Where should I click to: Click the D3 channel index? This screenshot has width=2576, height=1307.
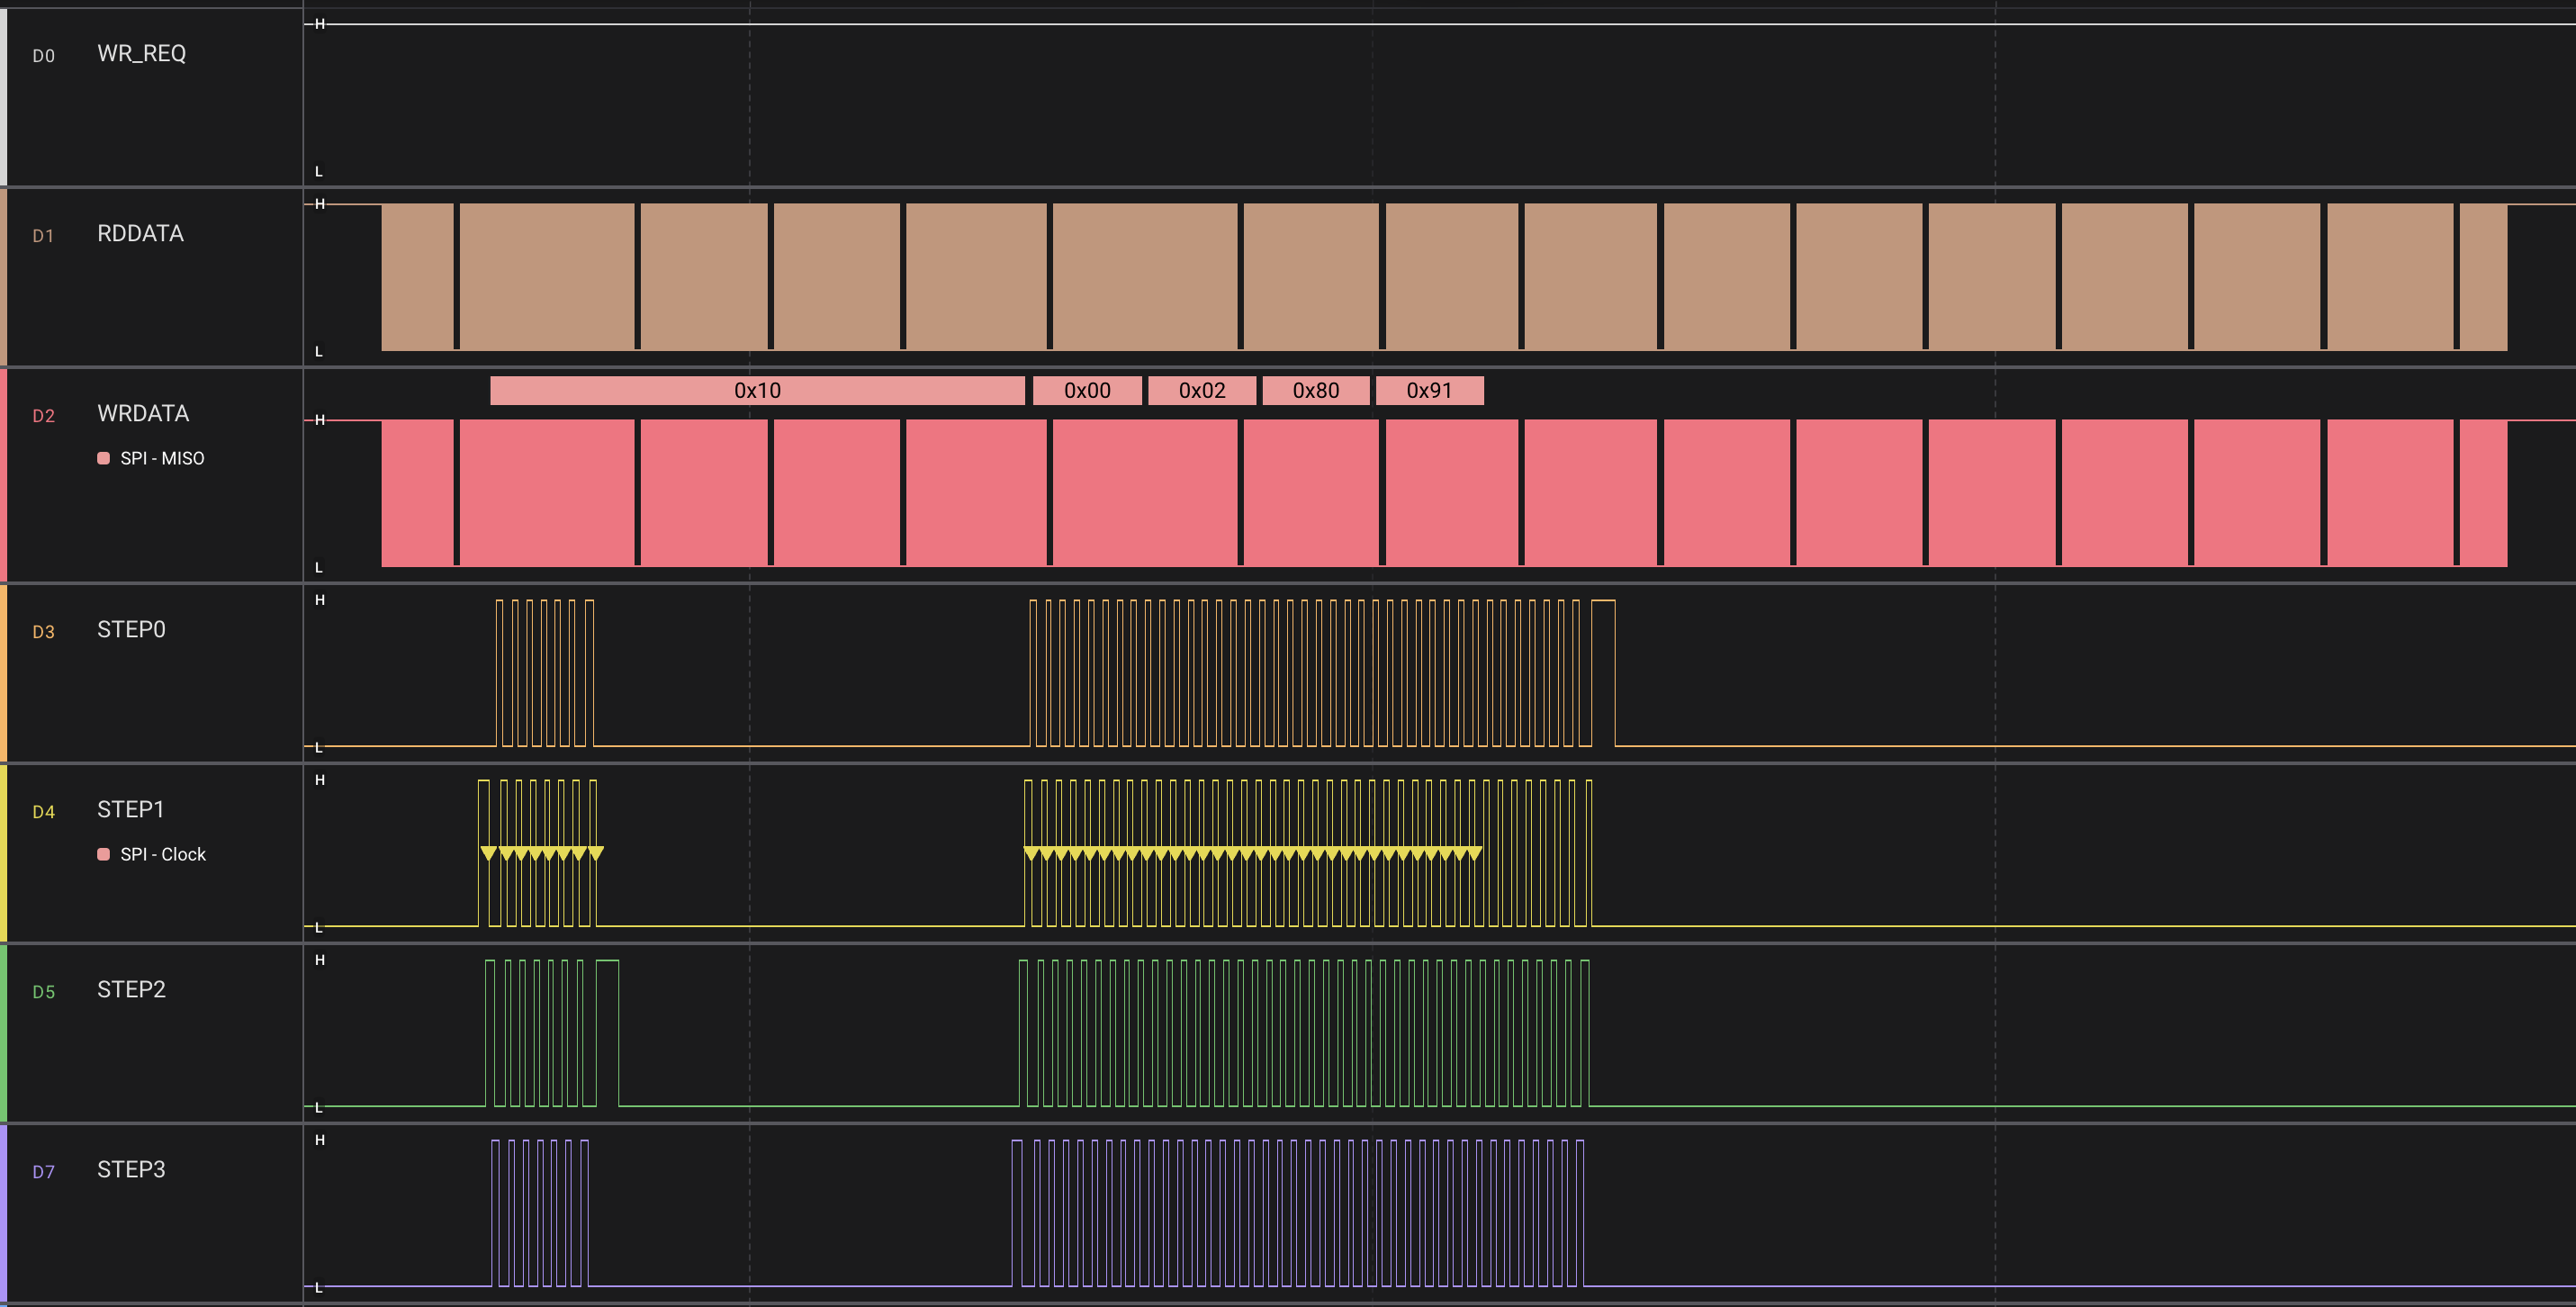point(43,632)
